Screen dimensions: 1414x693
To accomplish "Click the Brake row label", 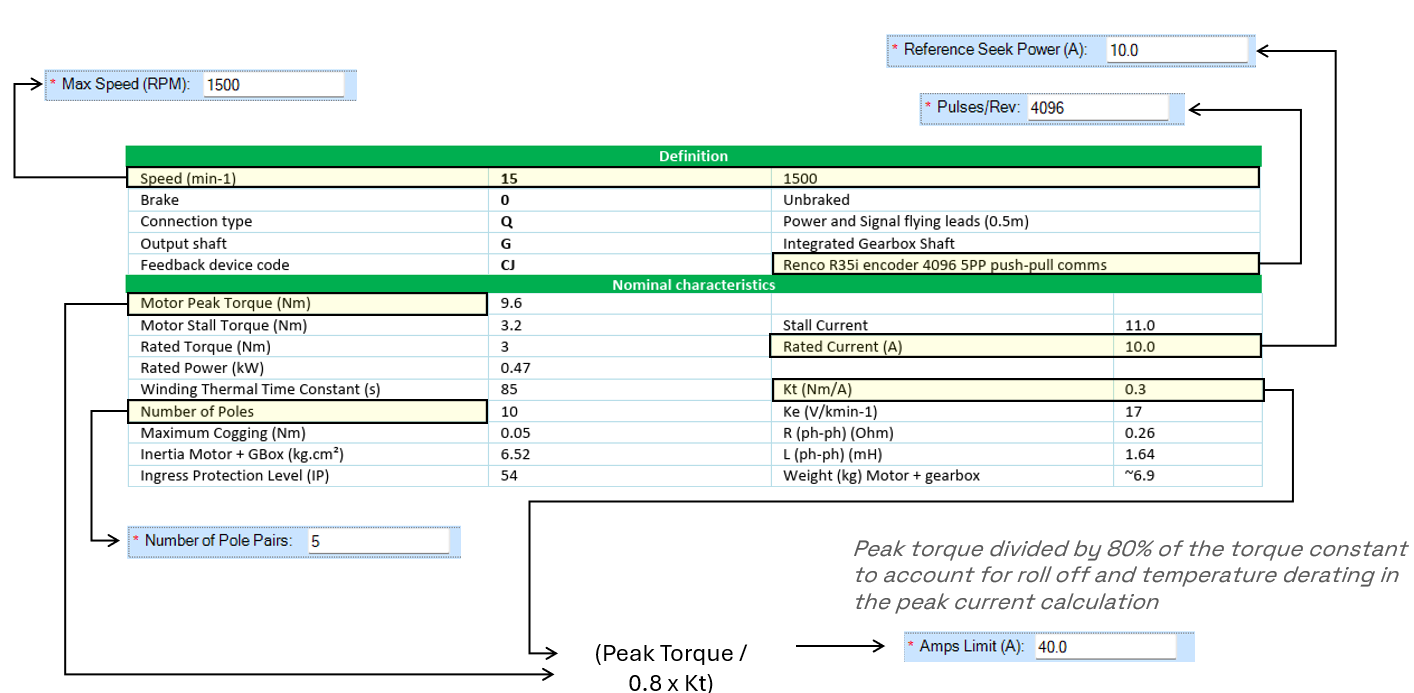I will tap(159, 200).
